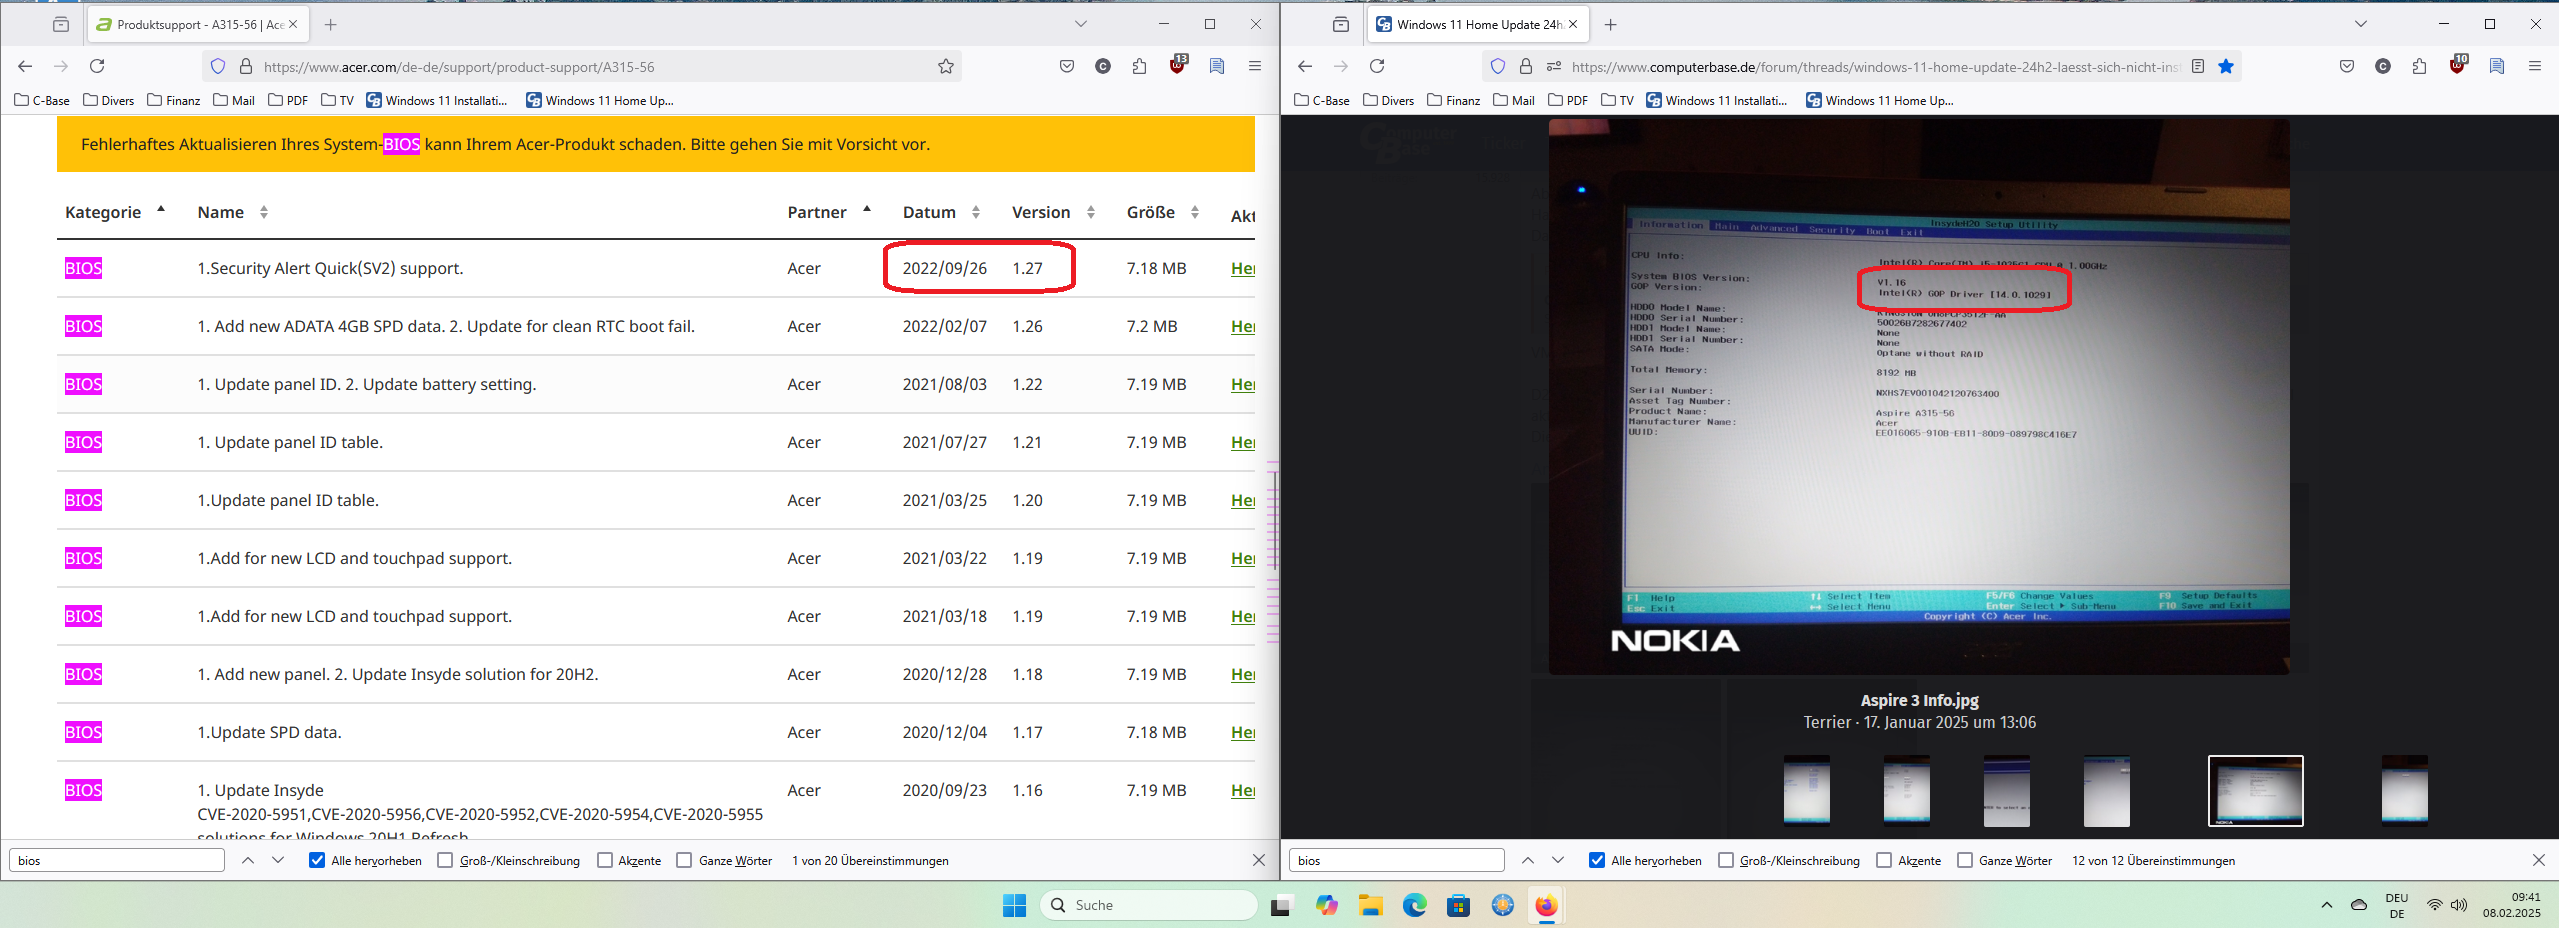Open the hamburger menu in the ComputerBase window
This screenshot has width=2559, height=928.
[2535, 66]
